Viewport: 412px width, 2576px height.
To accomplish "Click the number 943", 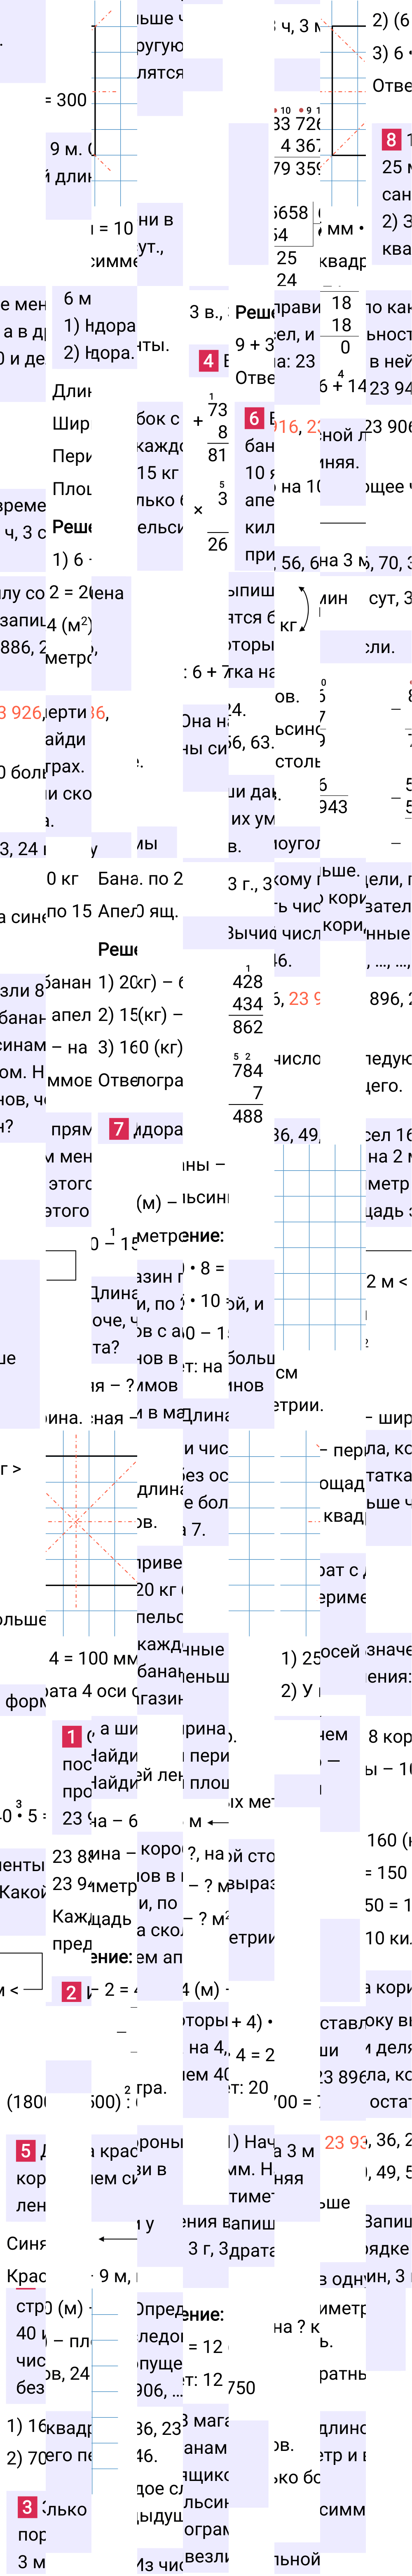I will [333, 807].
